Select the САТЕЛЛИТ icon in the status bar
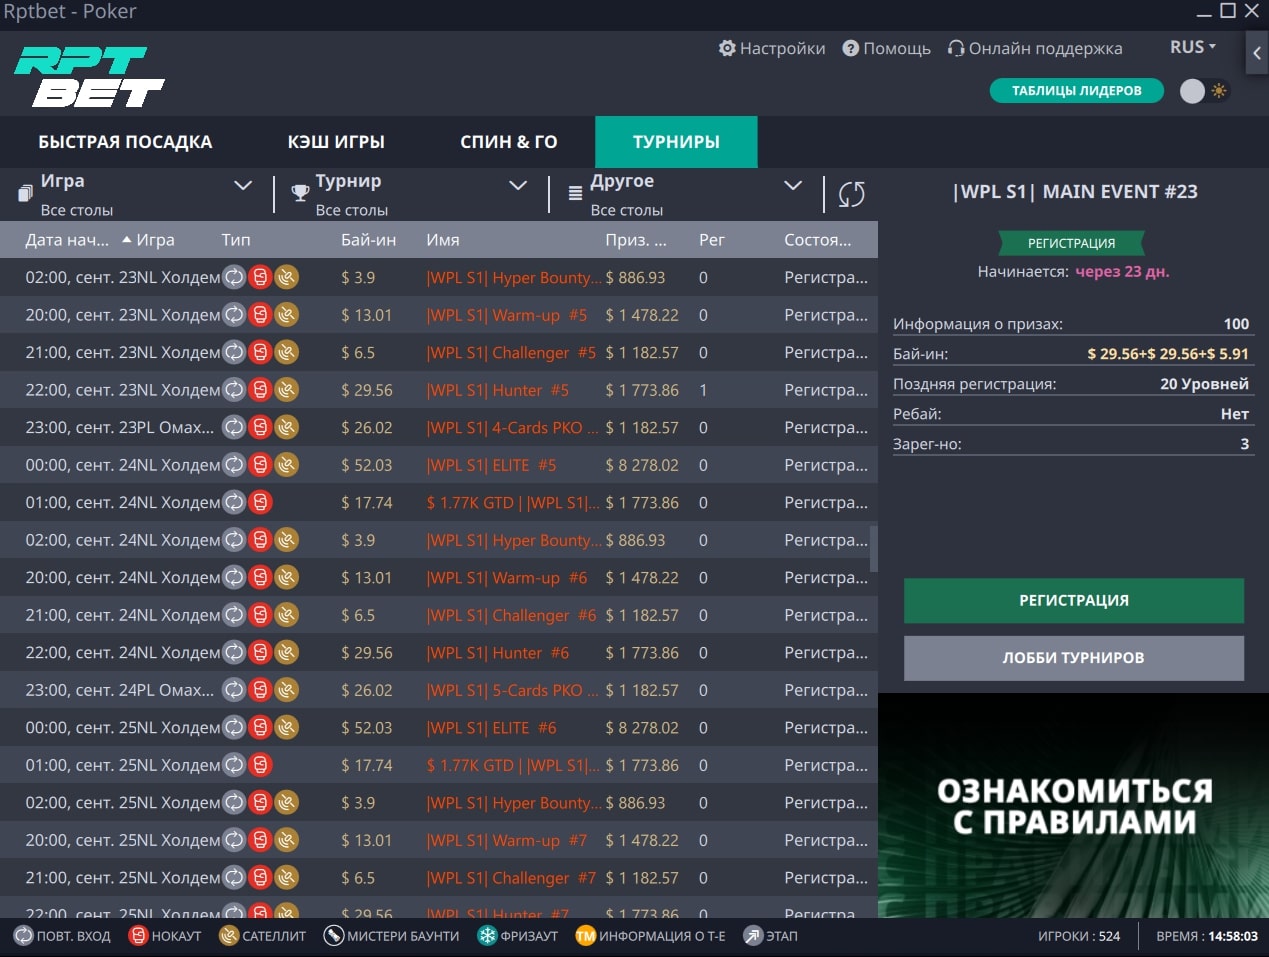Viewport: 1269px width, 957px height. click(x=228, y=936)
